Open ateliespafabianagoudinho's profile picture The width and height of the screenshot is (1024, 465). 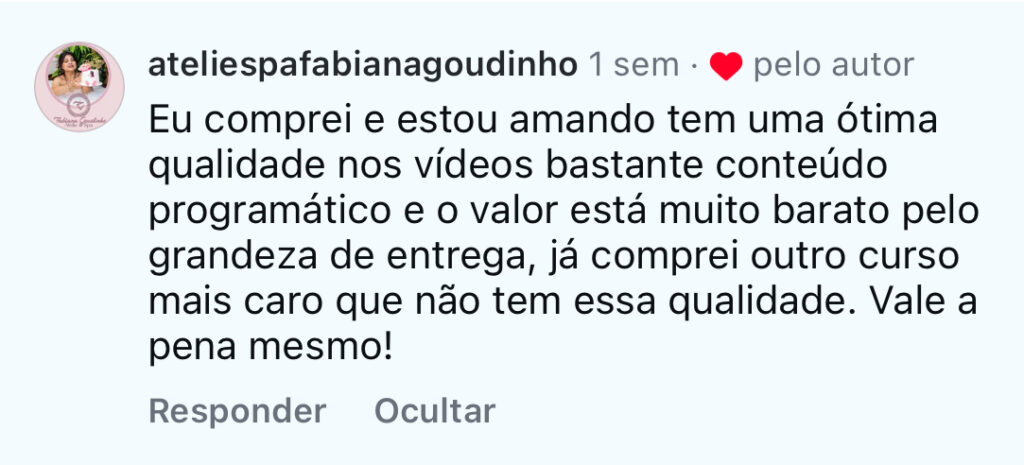tap(79, 87)
